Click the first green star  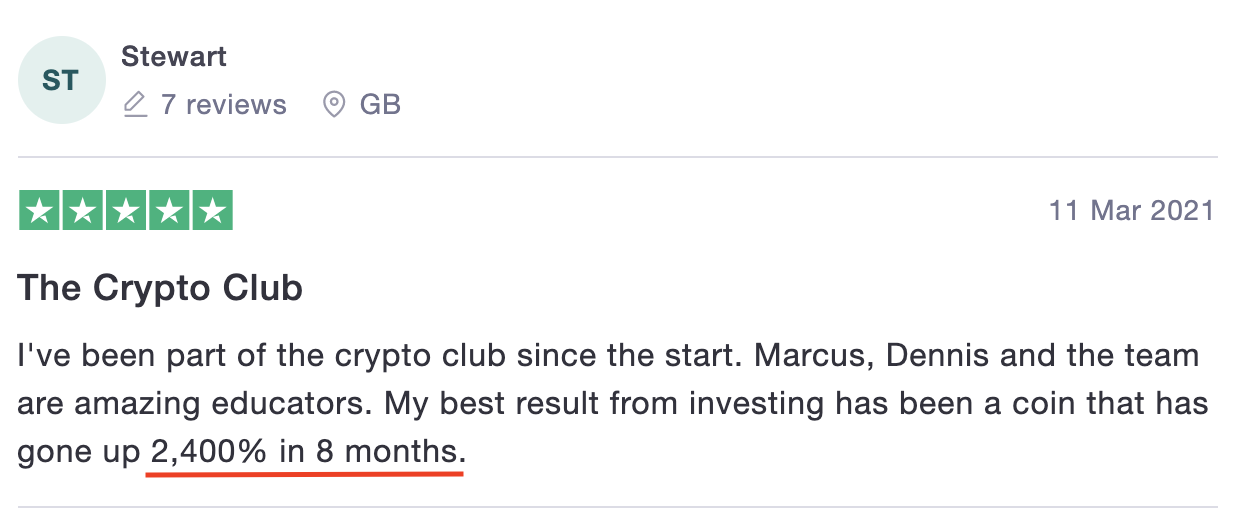click(40, 210)
